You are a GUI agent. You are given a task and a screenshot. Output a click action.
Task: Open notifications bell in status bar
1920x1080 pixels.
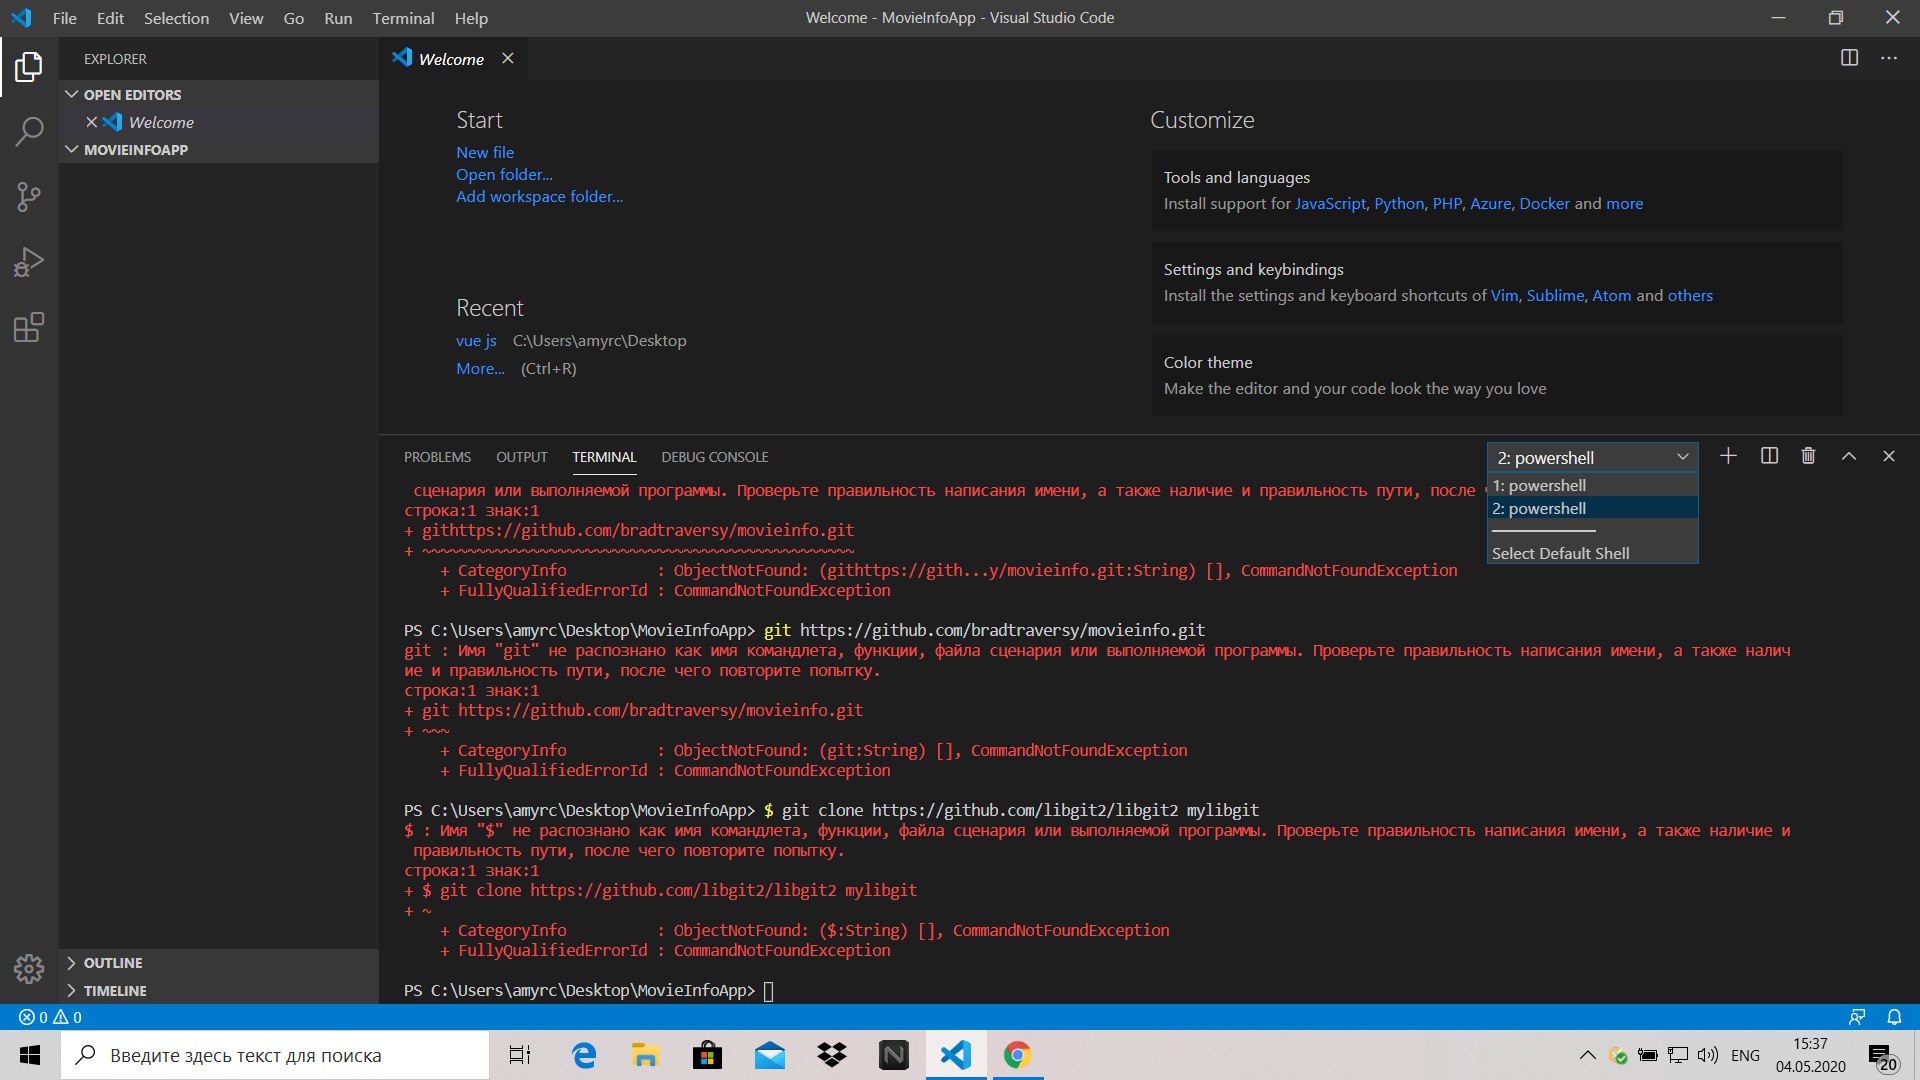click(x=1894, y=1017)
